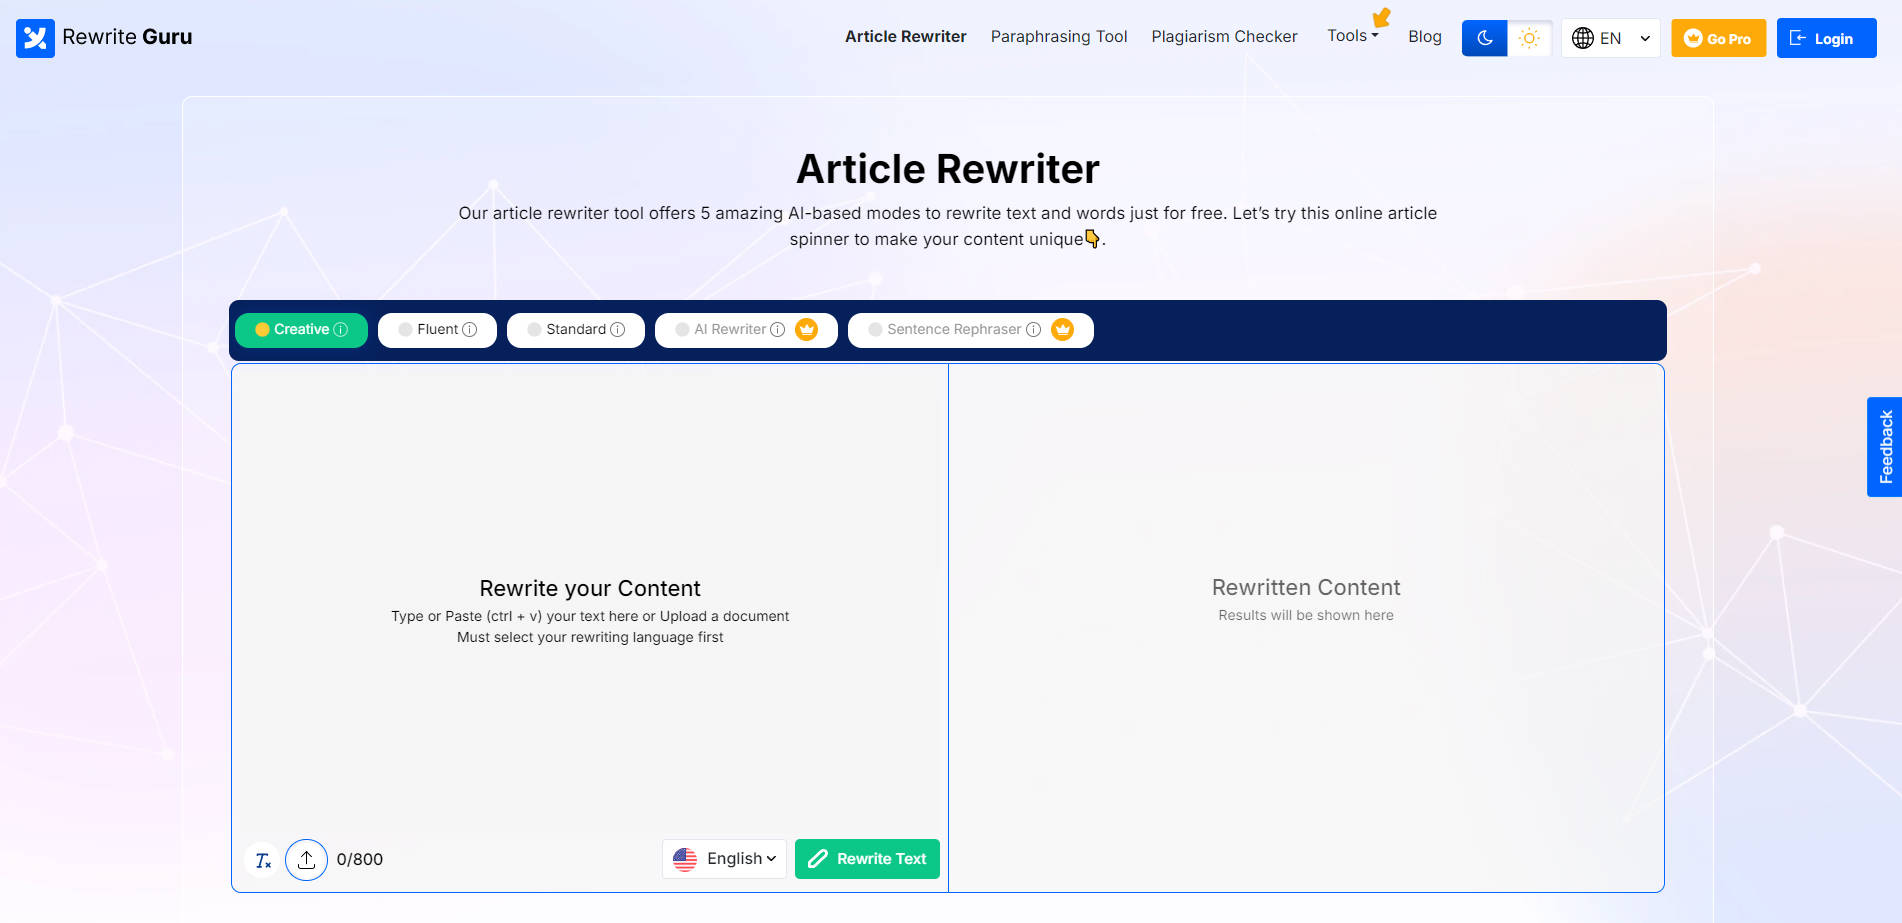Image resolution: width=1902 pixels, height=923 pixels.
Task: Open the Feedback side panel
Action: click(x=1884, y=447)
